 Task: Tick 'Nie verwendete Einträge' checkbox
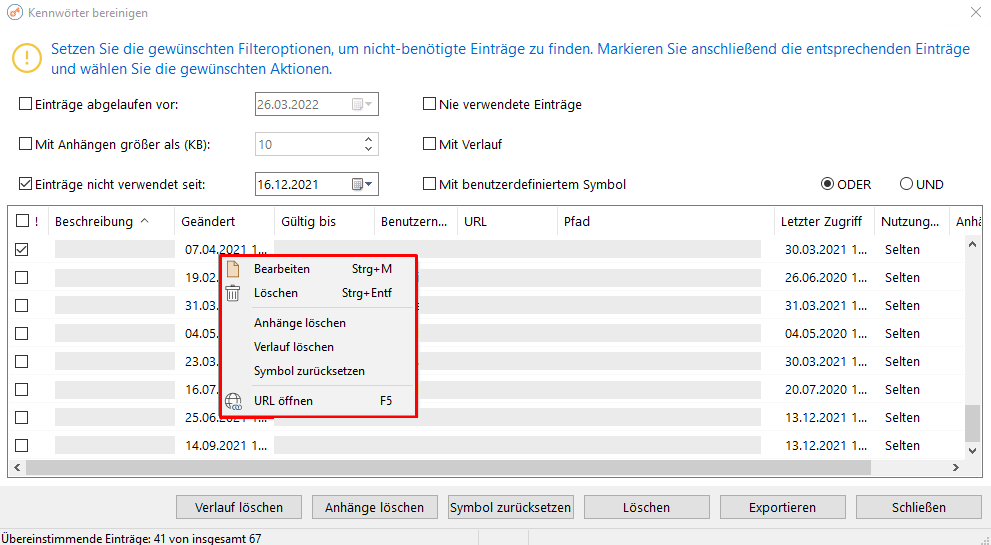[x=429, y=104]
